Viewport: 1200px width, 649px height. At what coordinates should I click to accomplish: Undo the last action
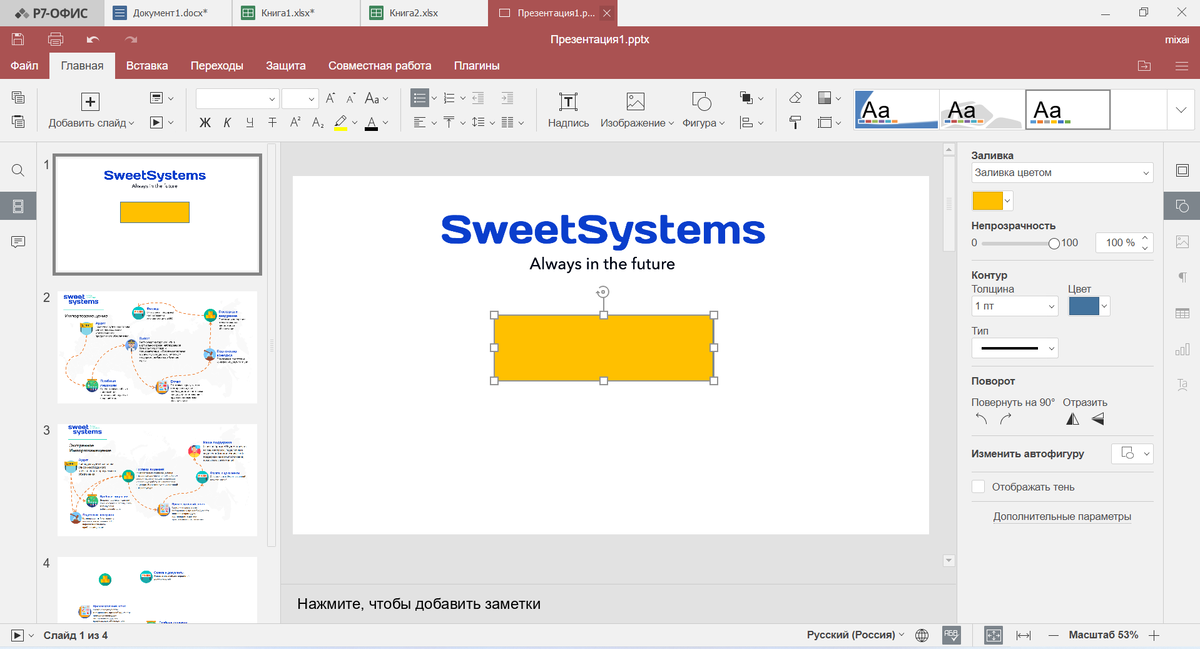[93, 39]
